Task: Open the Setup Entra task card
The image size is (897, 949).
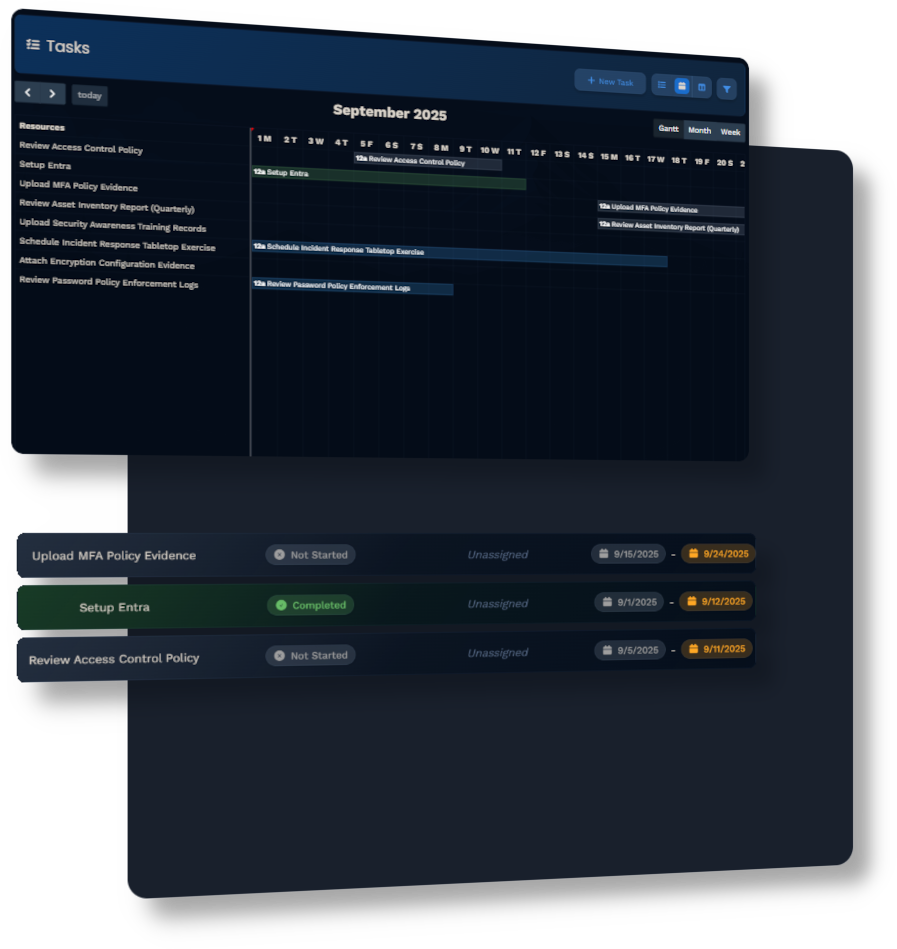Action: pos(386,605)
